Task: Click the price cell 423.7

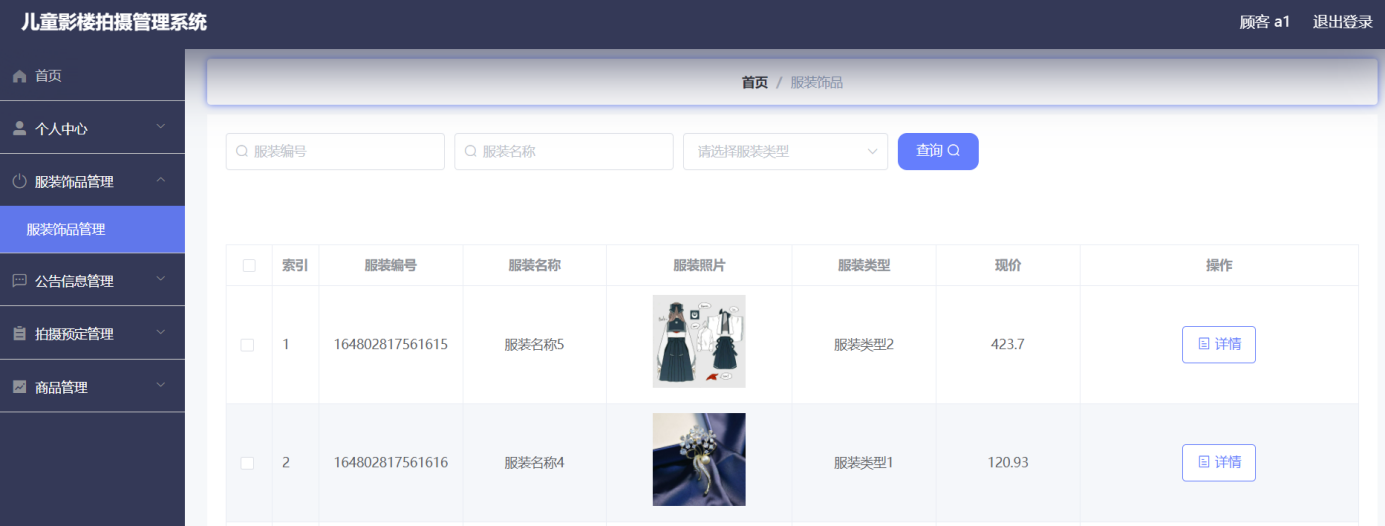Action: pyautogui.click(x=1008, y=345)
